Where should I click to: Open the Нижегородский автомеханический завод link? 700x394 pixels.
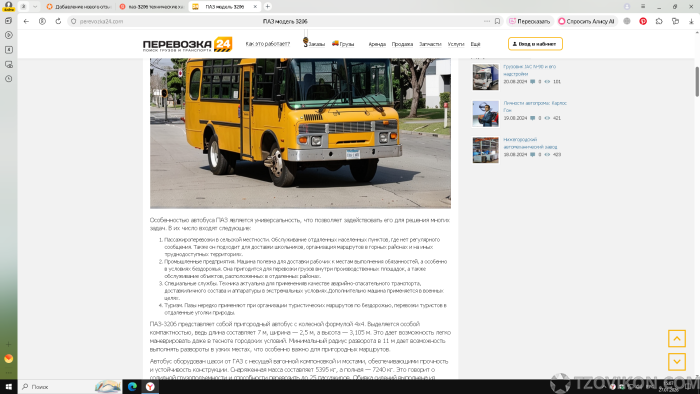click(x=530, y=143)
